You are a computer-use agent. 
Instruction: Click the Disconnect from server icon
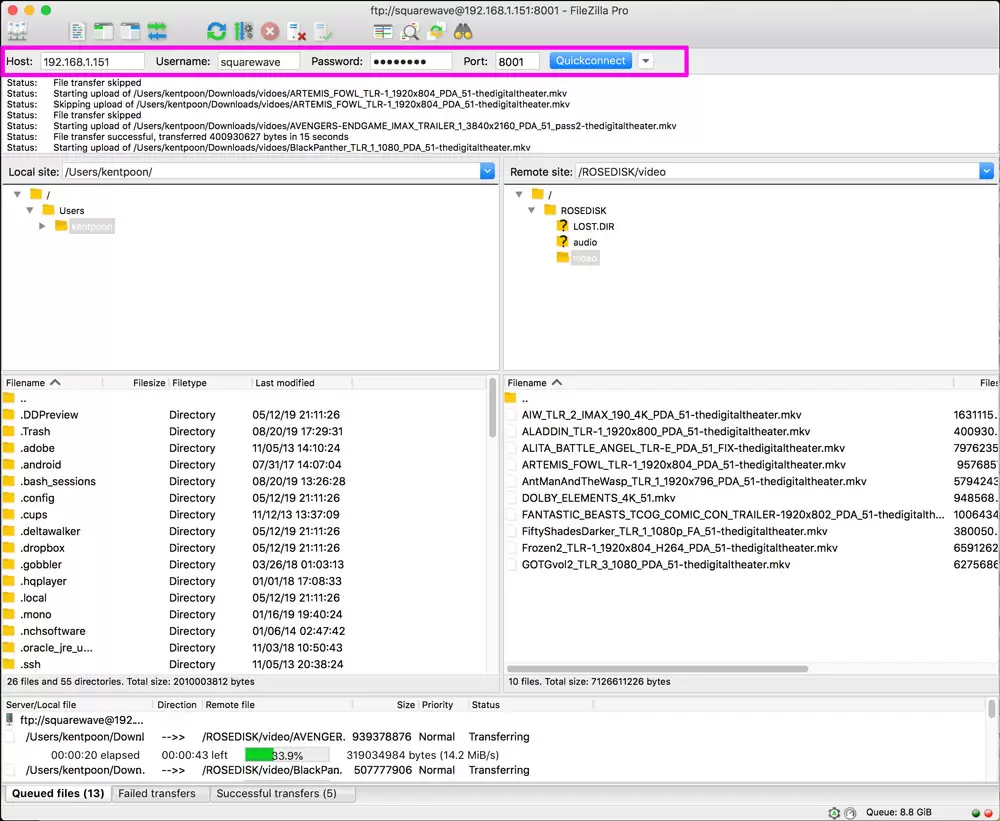pyautogui.click(x=297, y=32)
